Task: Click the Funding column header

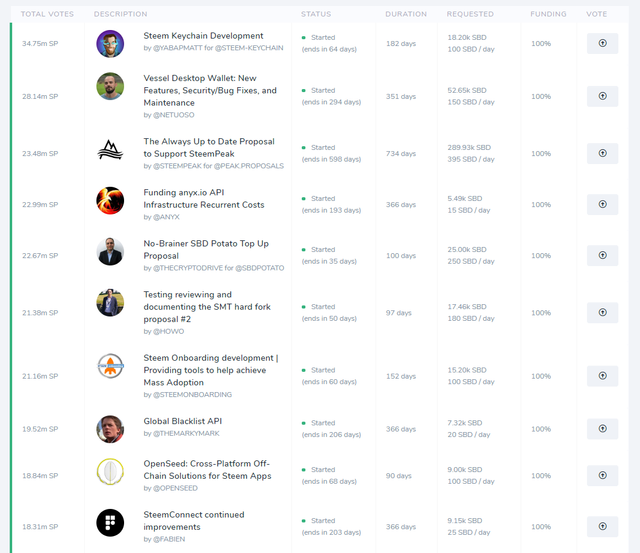Action: pos(548,14)
